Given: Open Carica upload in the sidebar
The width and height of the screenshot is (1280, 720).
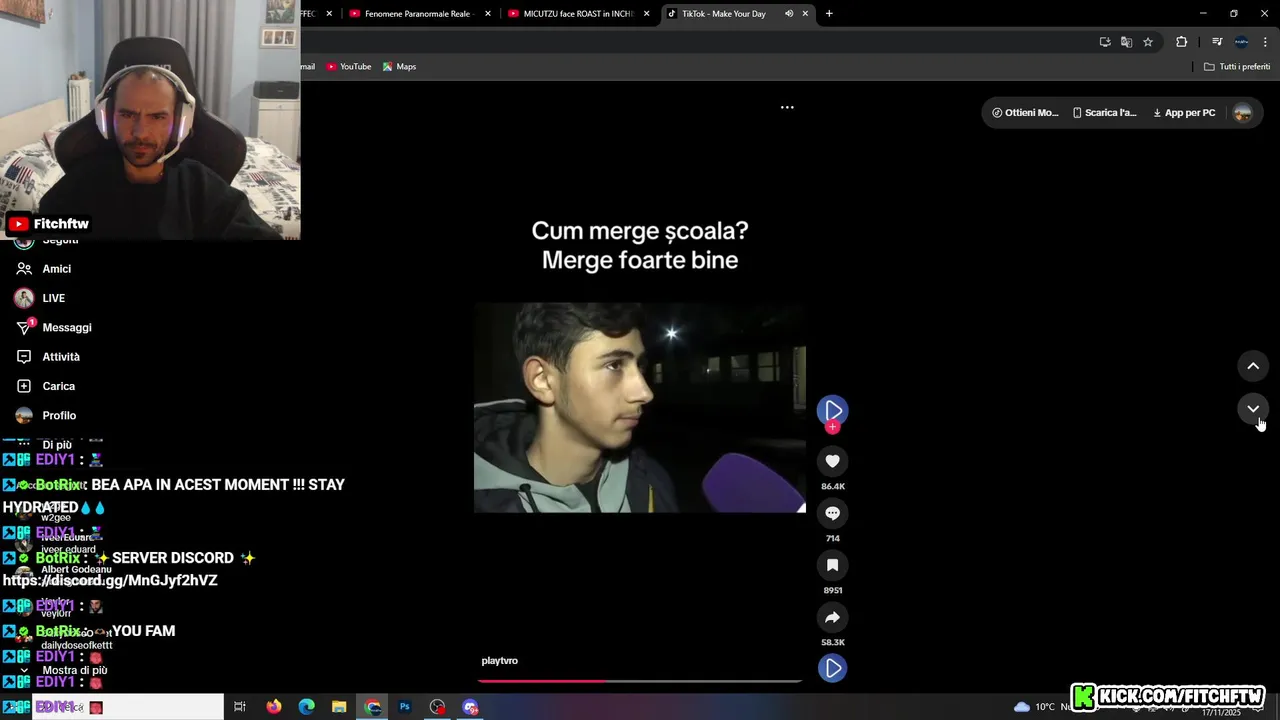Looking at the screenshot, I should (x=58, y=386).
